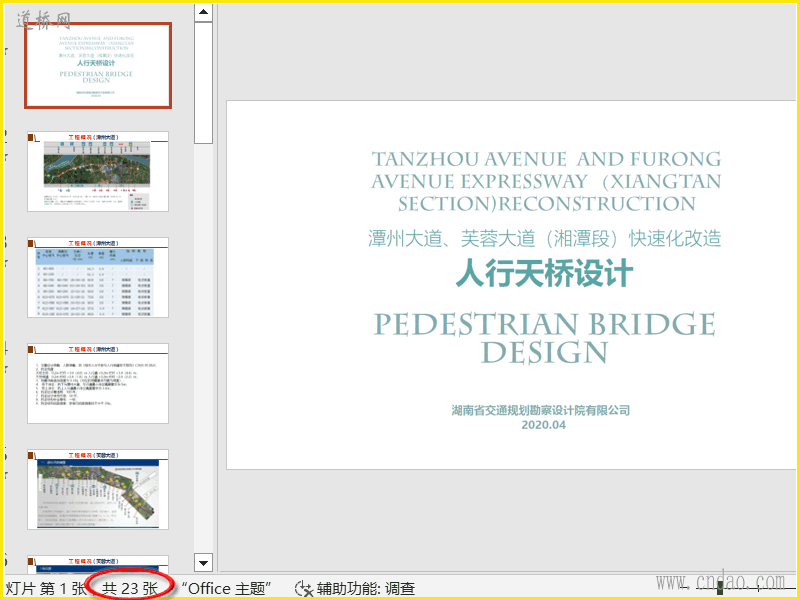Click the thumbnail pane scroll-down arrow
Viewport: 800px width, 600px height.
[x=204, y=563]
